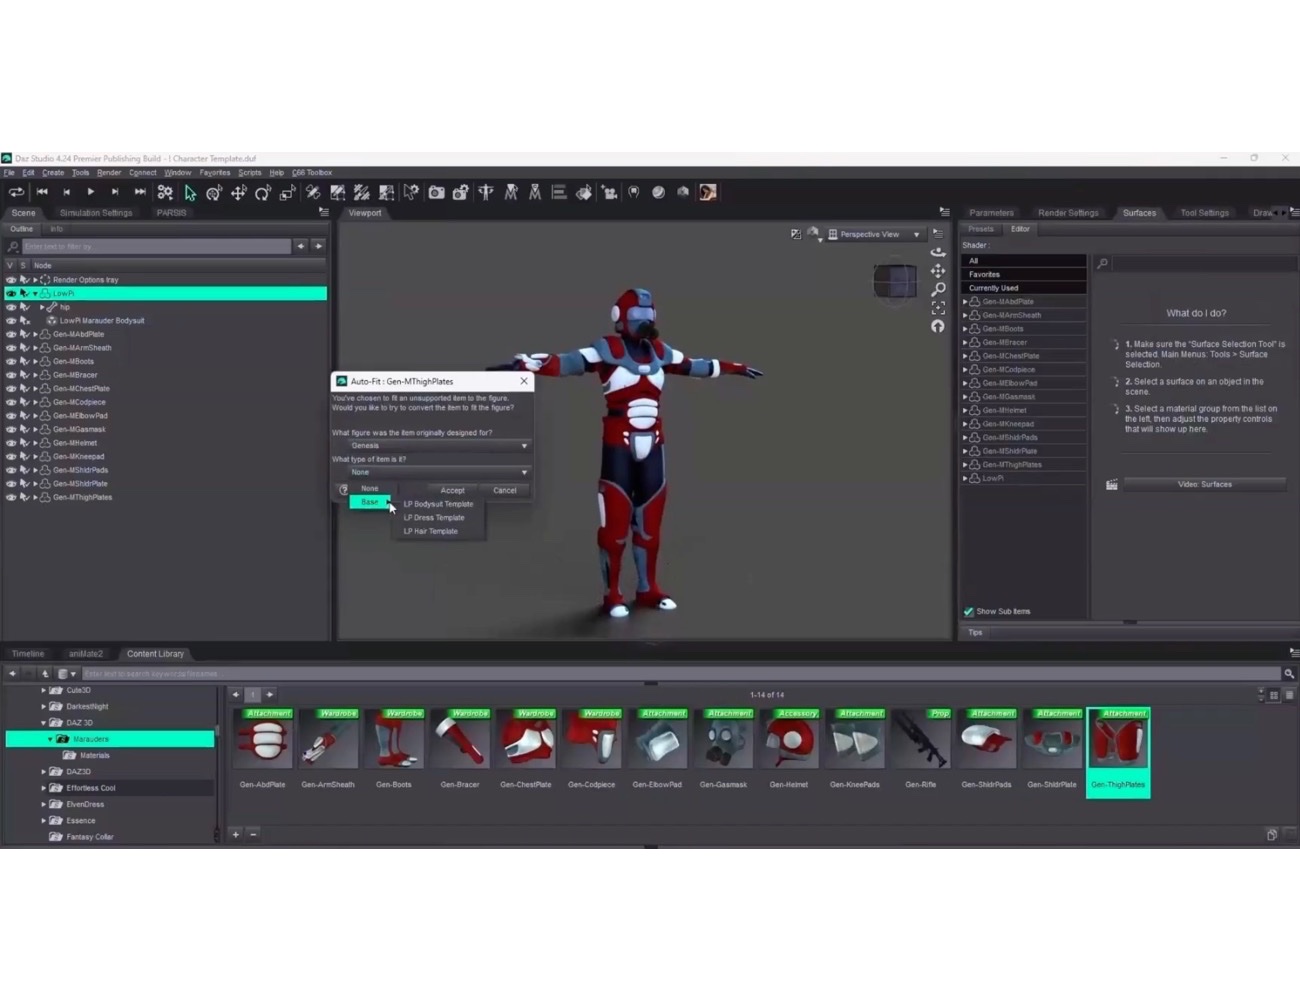Click the camera icon in the toolbar

pos(436,192)
